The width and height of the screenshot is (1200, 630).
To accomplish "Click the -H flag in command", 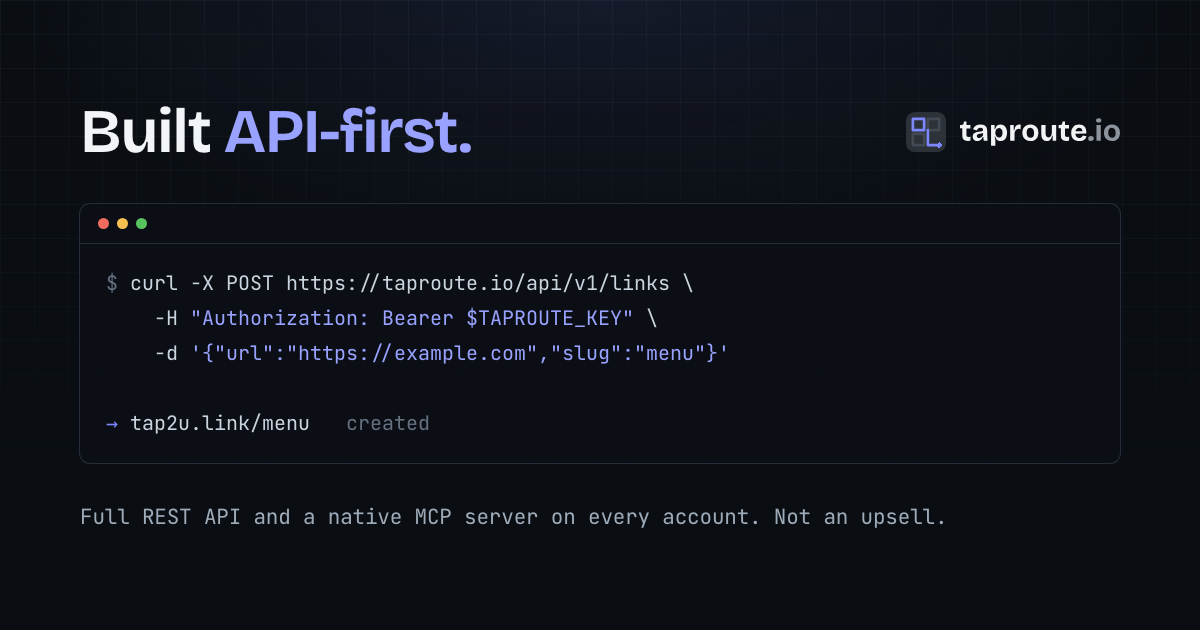I will click(166, 318).
